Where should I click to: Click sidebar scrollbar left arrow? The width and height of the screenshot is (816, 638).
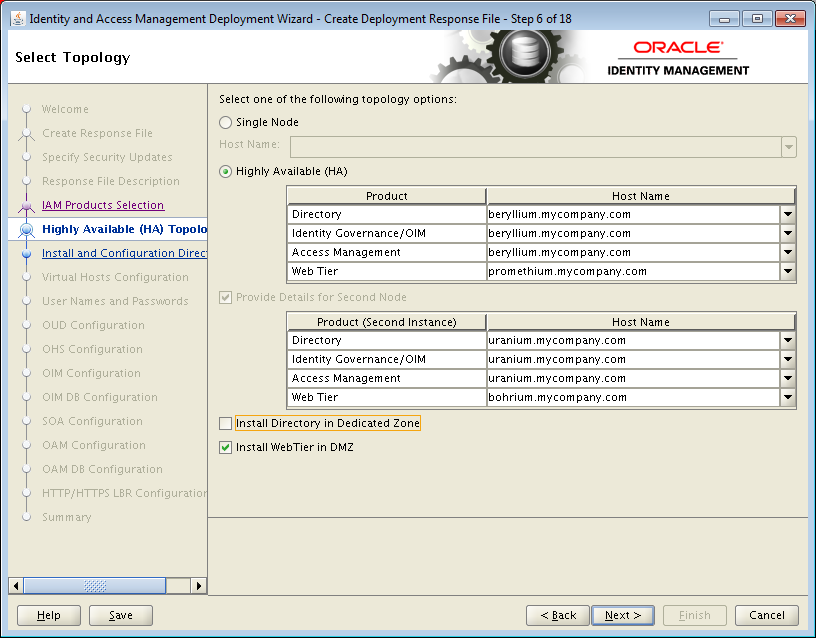point(16,586)
